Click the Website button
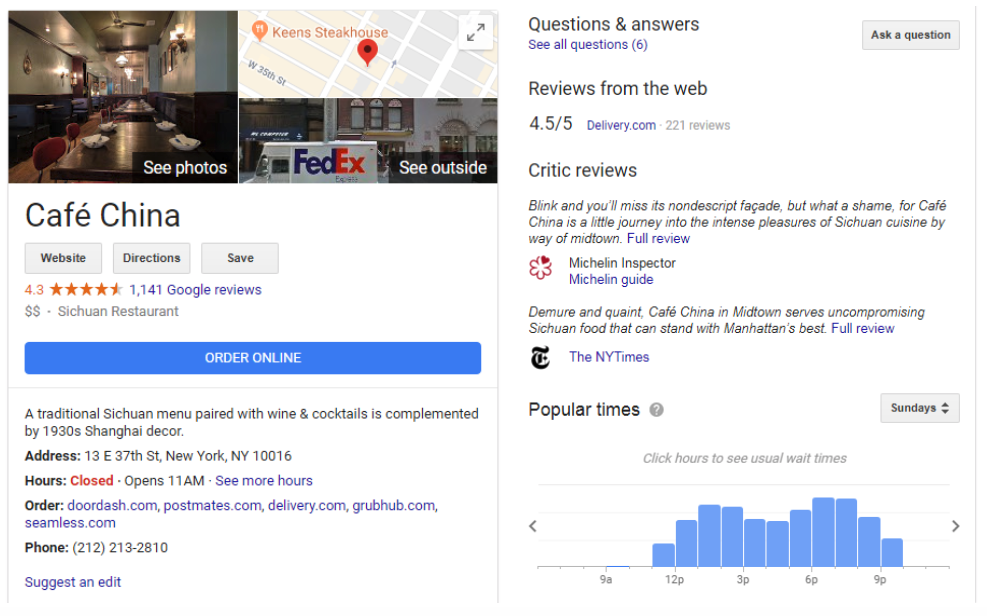Screen dimensions: 987x616 (x=63, y=258)
